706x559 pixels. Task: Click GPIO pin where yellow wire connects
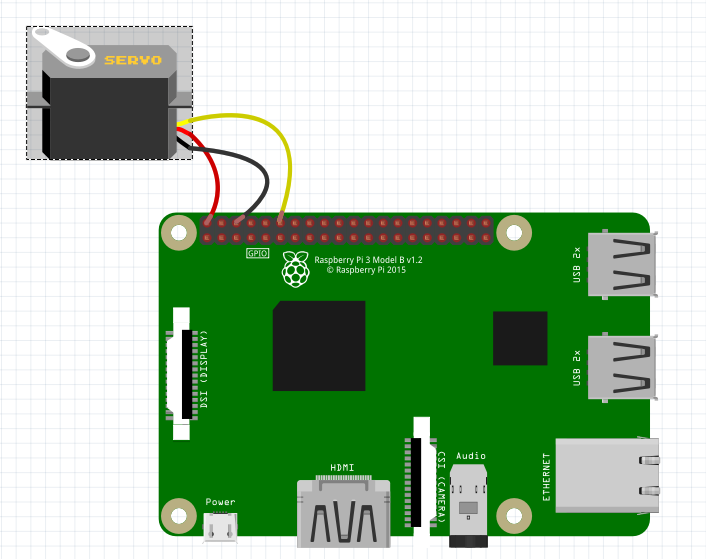click(x=281, y=222)
